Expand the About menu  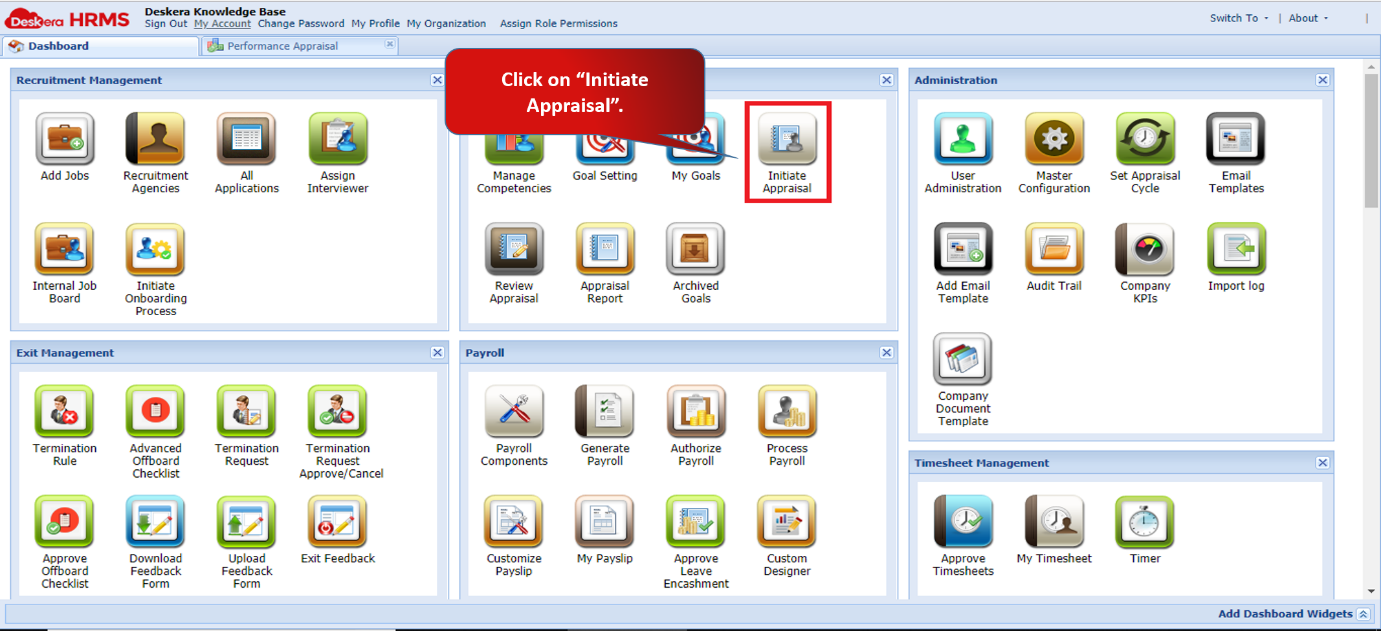click(1307, 17)
